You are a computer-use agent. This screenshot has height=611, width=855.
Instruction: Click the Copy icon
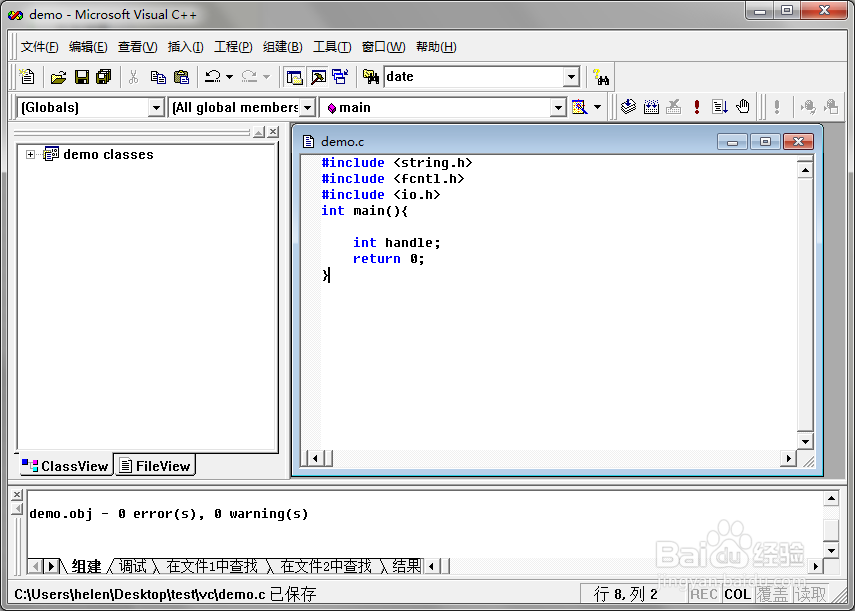click(x=158, y=77)
